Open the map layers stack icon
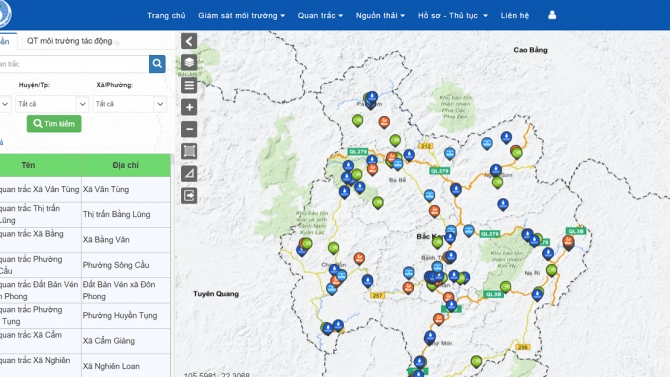The width and height of the screenshot is (670, 377). point(189,63)
